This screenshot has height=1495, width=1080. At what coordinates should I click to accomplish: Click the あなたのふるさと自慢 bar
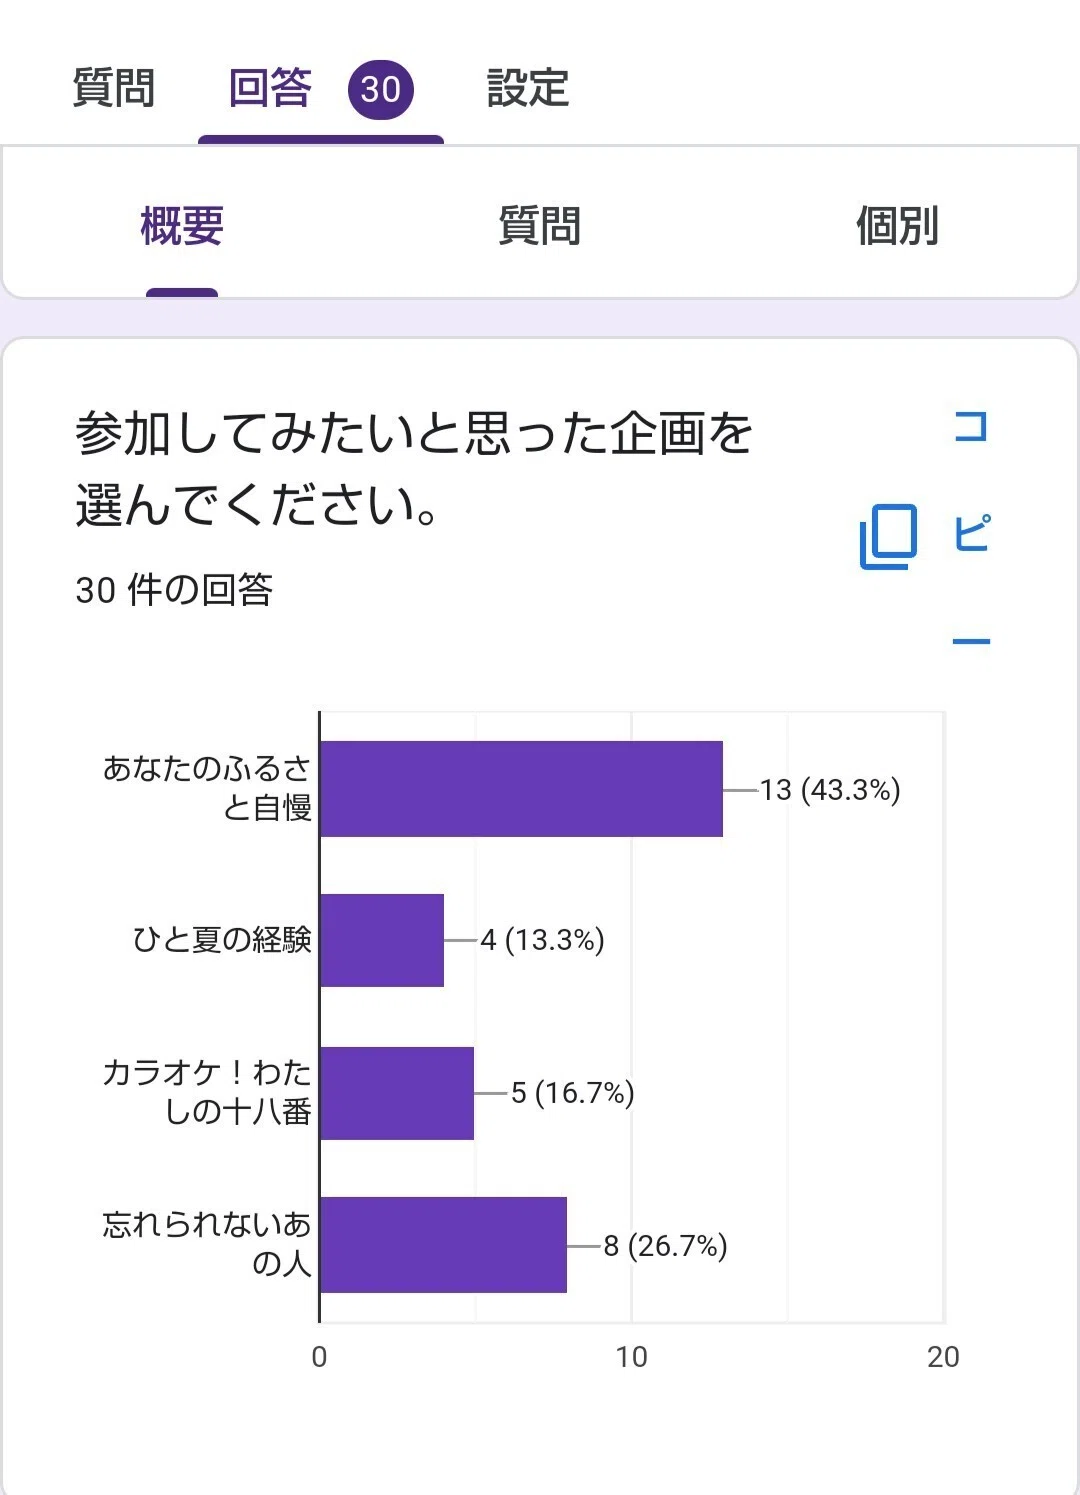coord(521,789)
